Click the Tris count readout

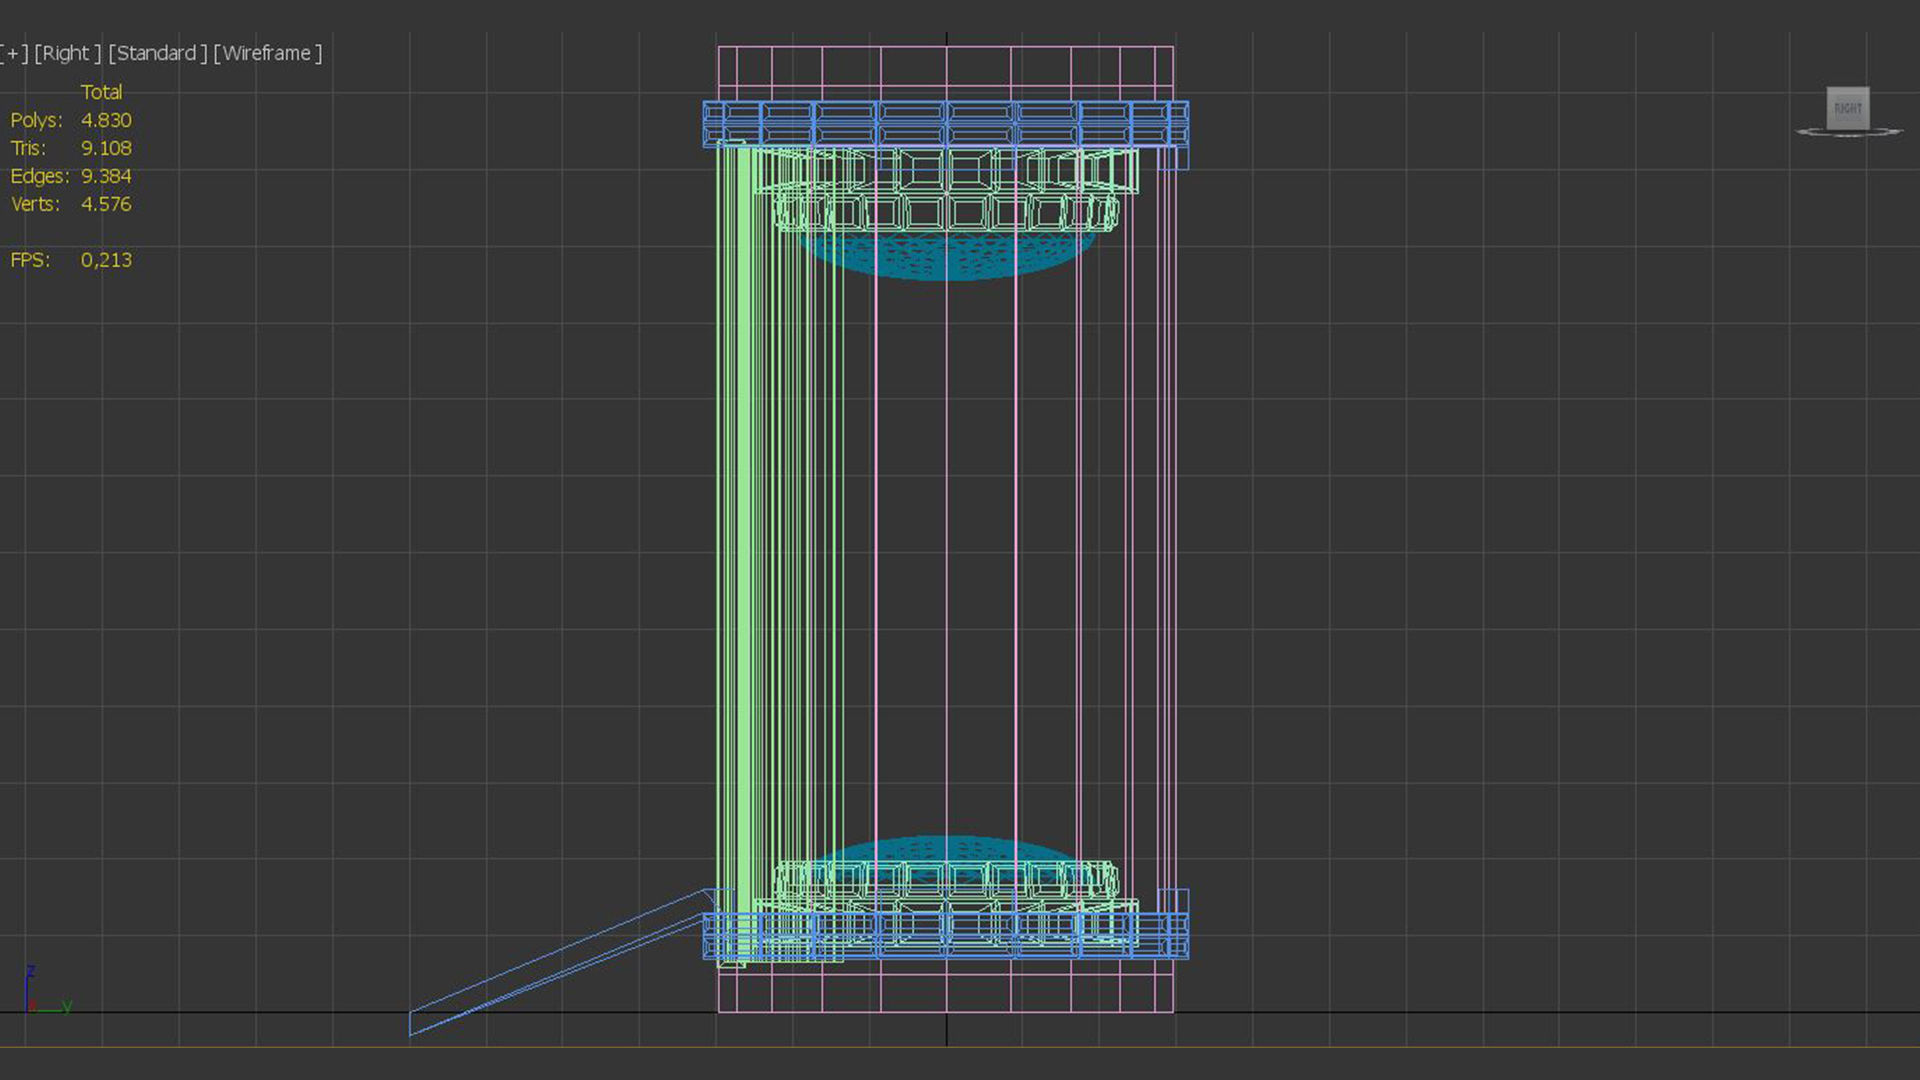[105, 148]
